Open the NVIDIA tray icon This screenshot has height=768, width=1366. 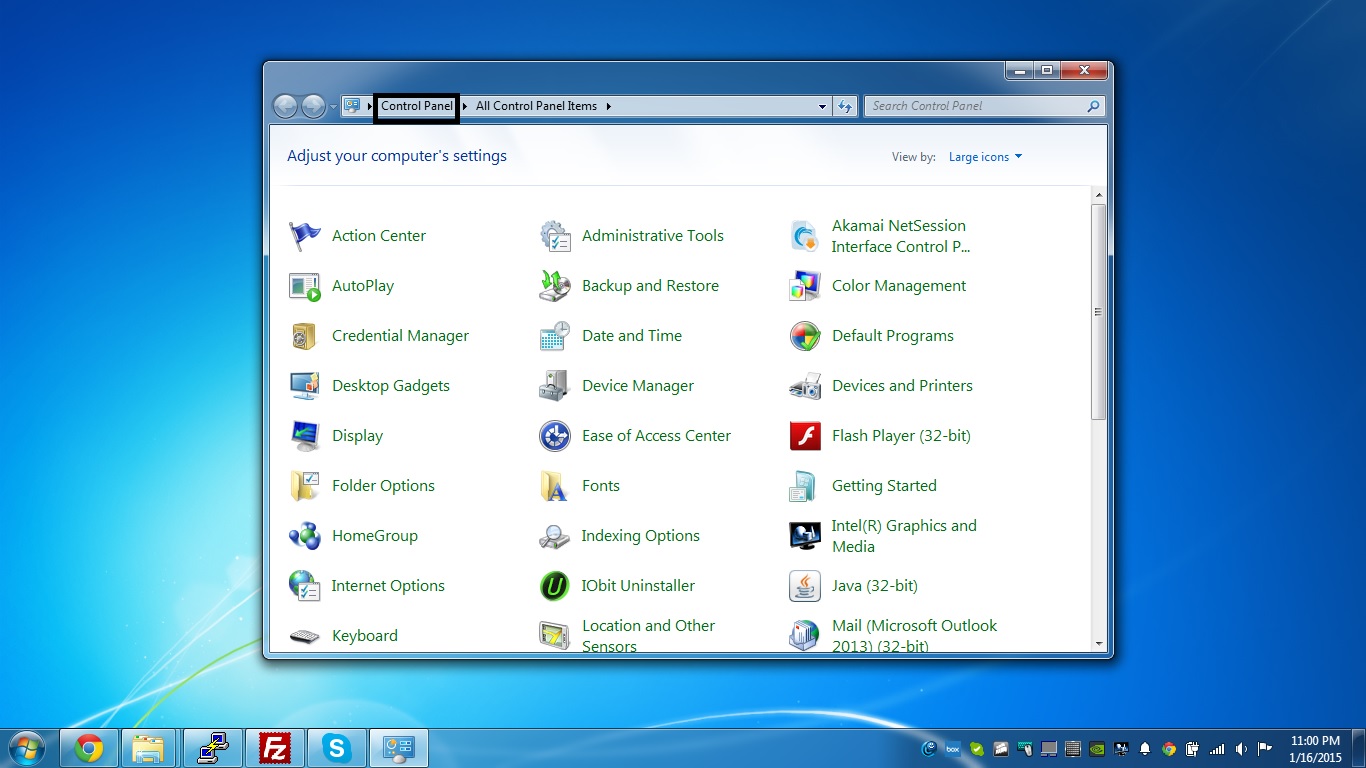pos(1096,748)
